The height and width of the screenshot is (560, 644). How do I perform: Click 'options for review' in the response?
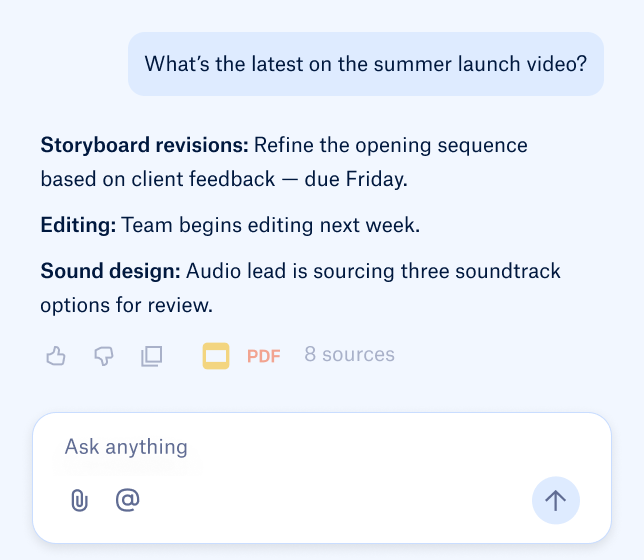pos(127,304)
